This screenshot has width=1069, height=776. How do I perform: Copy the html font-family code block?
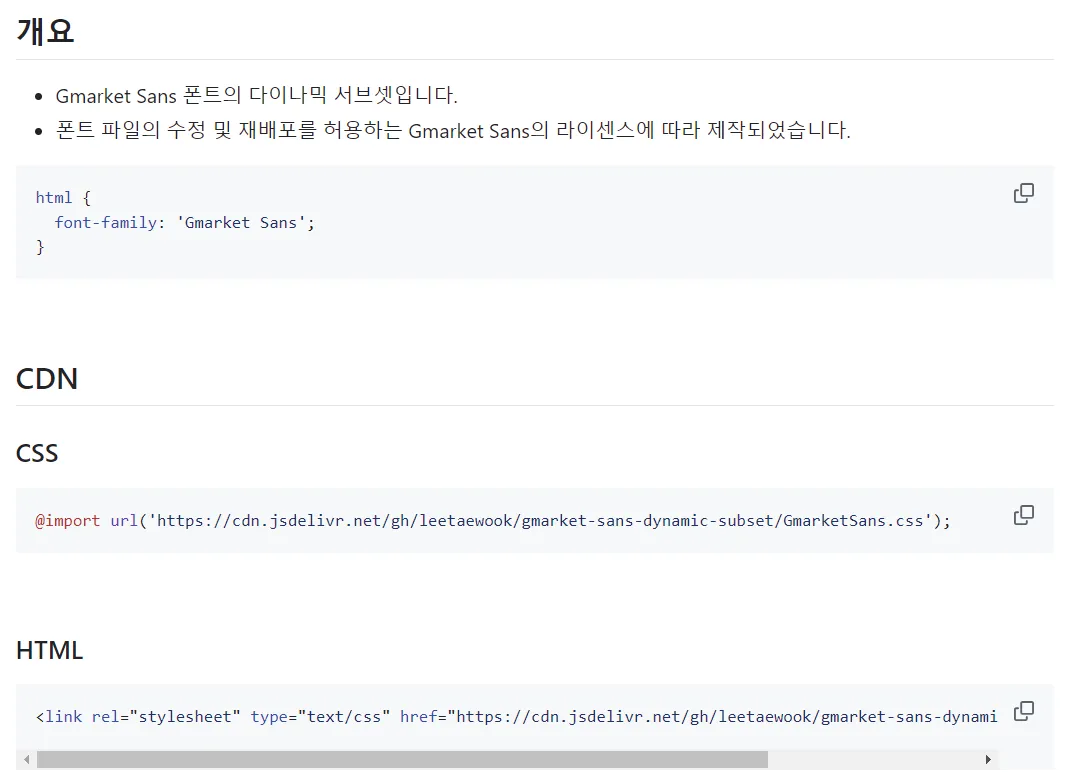point(1023,193)
